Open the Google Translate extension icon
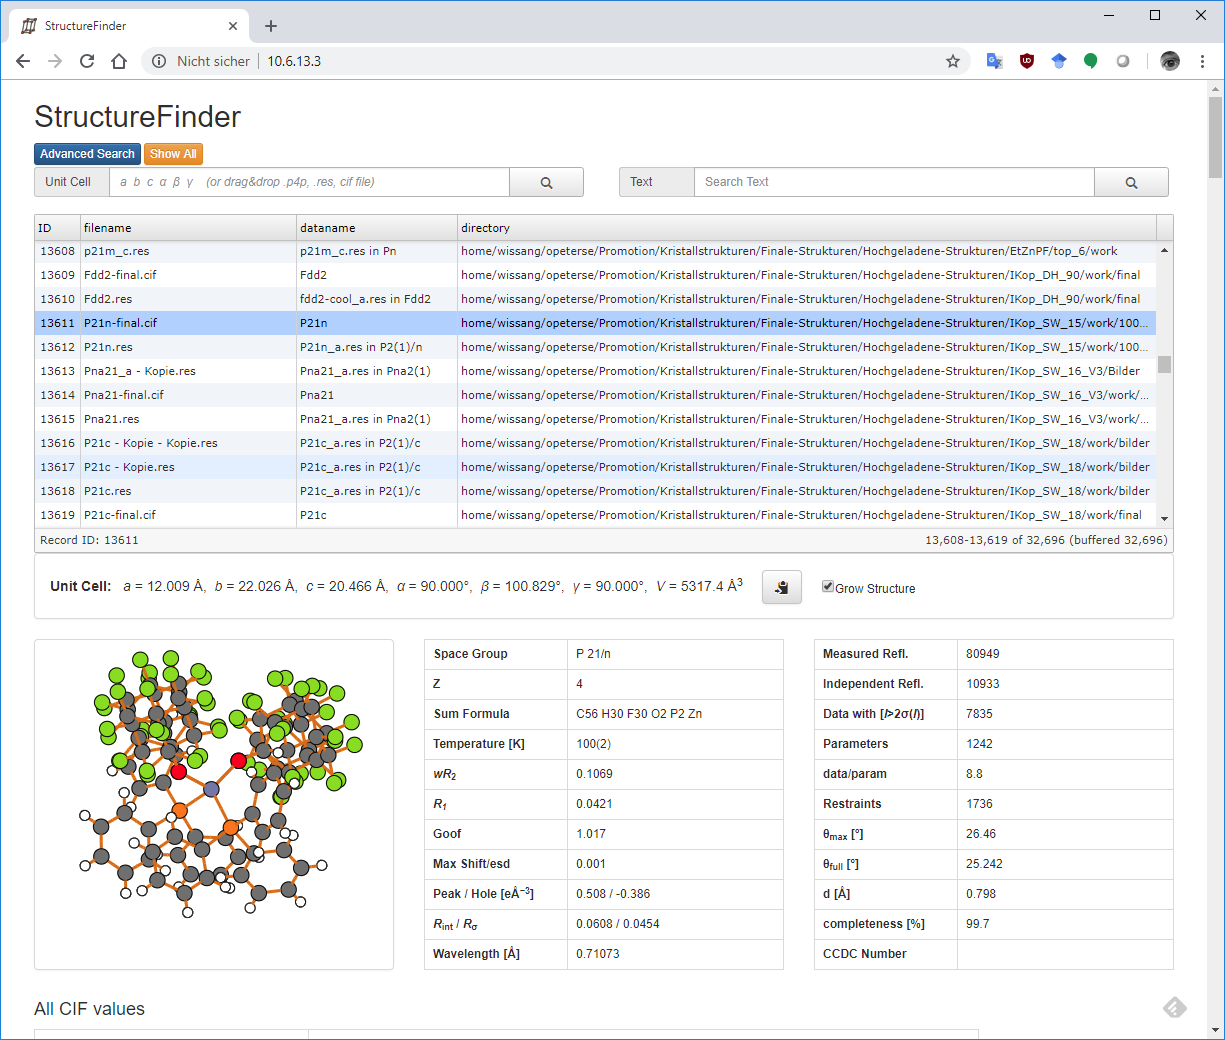1225x1040 pixels. point(994,61)
